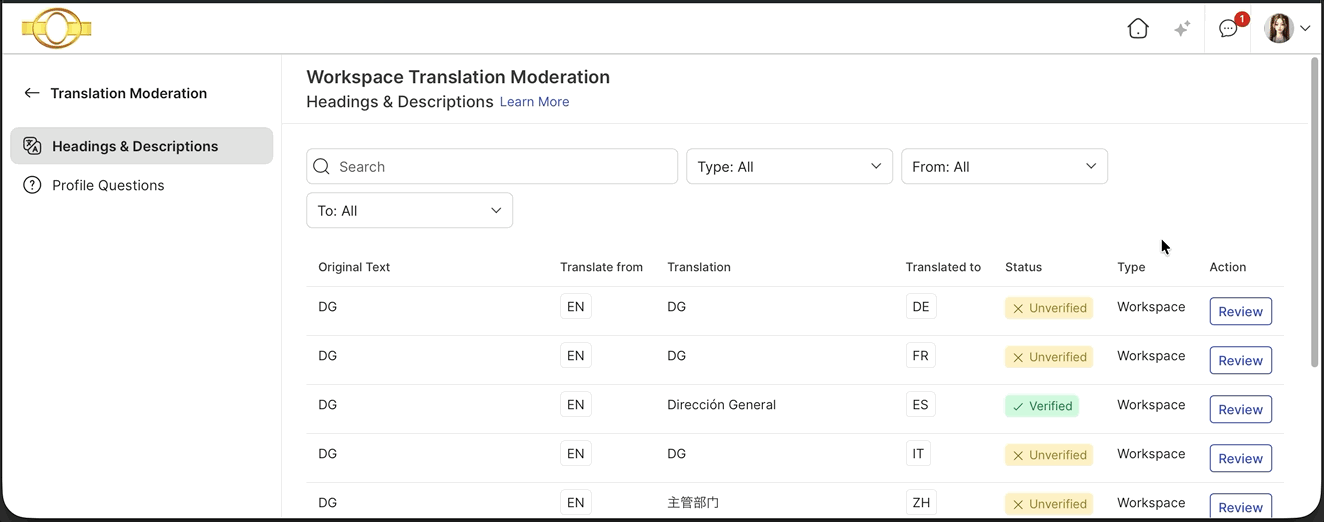Viewport: 1324px width, 522px height.
Task: Open the From: All dropdown
Action: 1004,167
